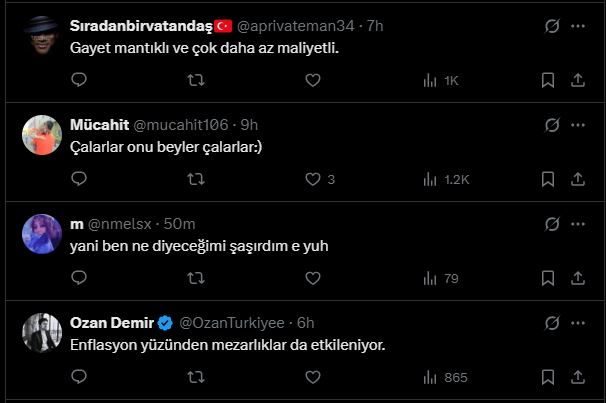View 865 views analytics on Ozan's tweet

click(x=446, y=377)
